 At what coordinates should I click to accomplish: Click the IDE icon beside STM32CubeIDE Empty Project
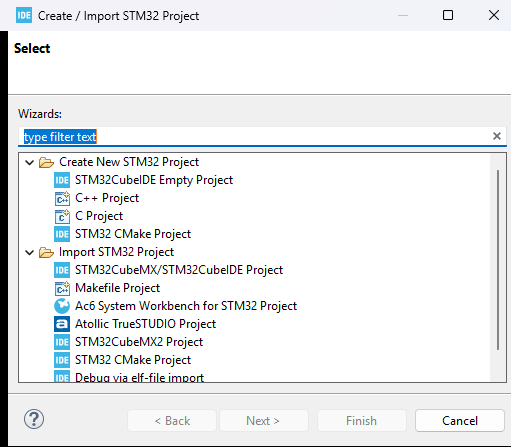(62, 180)
